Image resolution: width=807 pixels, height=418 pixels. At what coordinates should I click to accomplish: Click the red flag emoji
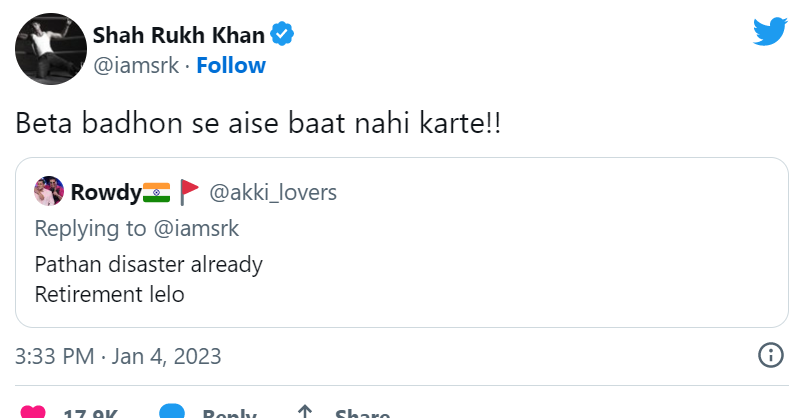coord(190,190)
